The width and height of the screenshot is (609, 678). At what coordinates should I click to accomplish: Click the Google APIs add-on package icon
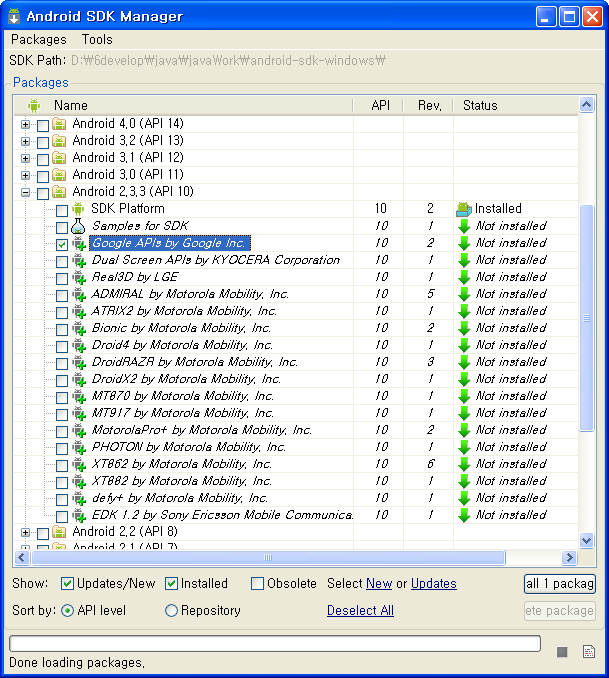point(79,243)
